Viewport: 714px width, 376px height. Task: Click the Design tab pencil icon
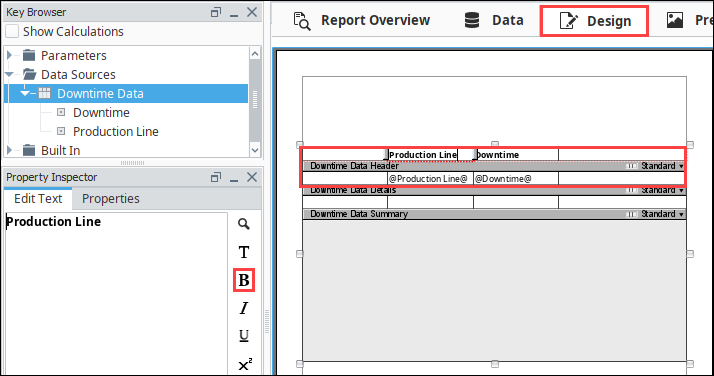pyautogui.click(x=568, y=21)
